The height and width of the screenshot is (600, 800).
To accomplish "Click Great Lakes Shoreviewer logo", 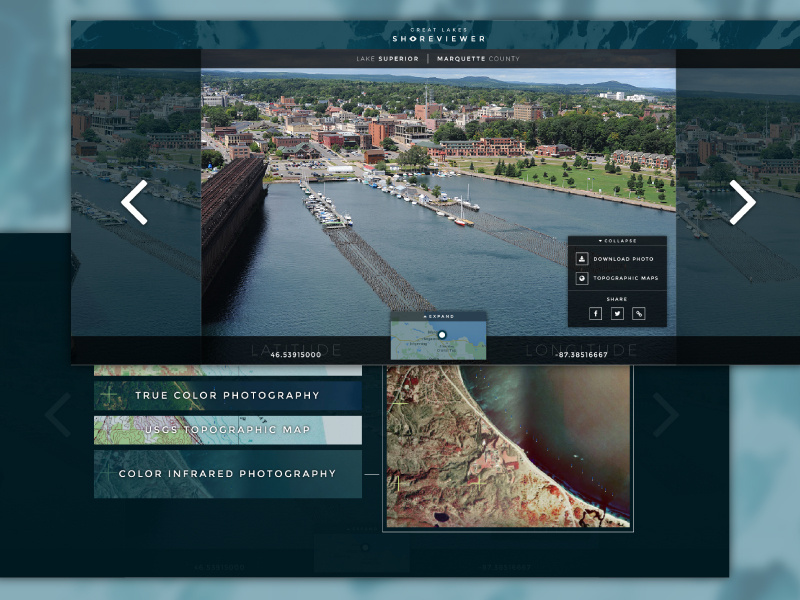I will tap(439, 35).
